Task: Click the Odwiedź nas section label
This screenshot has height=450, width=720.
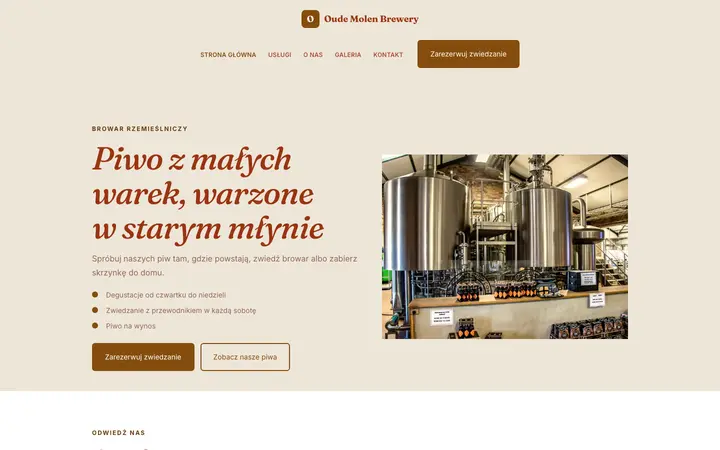Action: [118, 433]
